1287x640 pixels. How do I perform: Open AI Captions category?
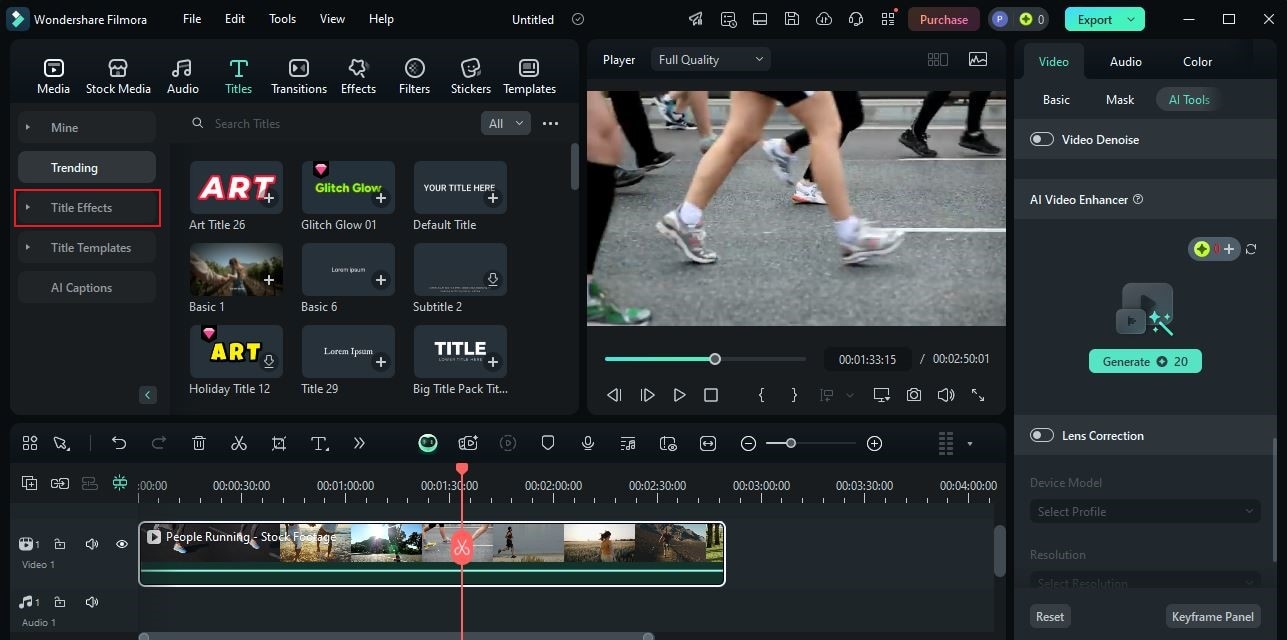[87, 287]
